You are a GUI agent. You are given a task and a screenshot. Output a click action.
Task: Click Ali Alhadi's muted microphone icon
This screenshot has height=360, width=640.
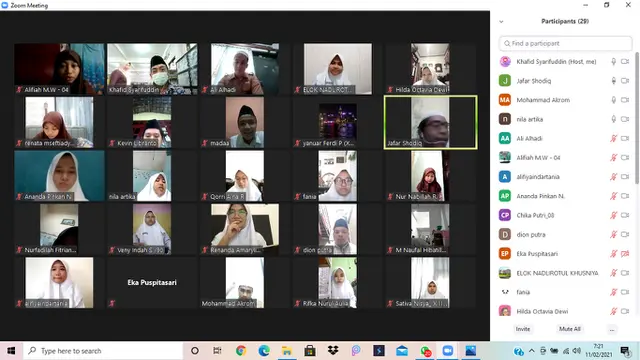pos(613,138)
